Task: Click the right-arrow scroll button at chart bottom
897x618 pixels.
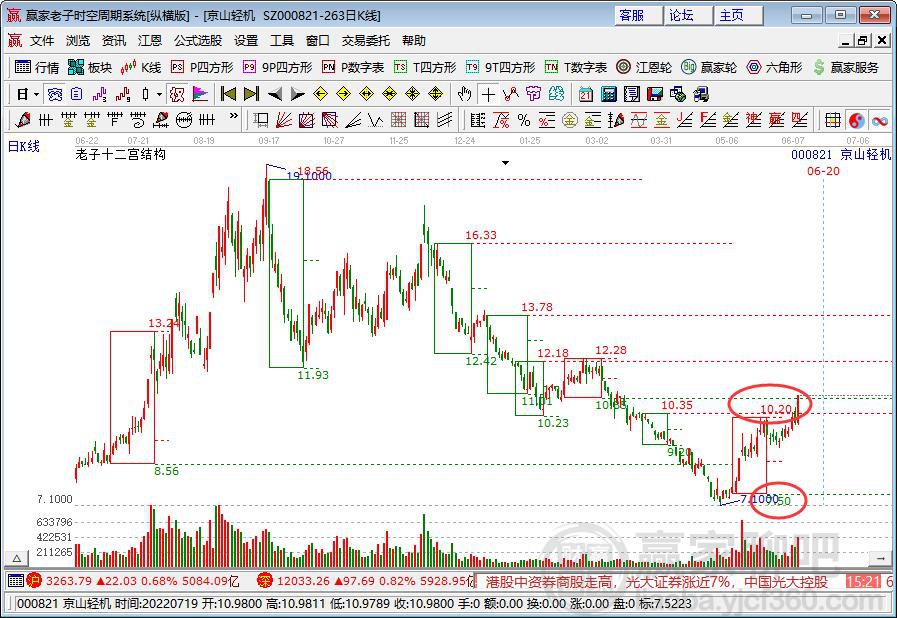Action: coord(880,558)
